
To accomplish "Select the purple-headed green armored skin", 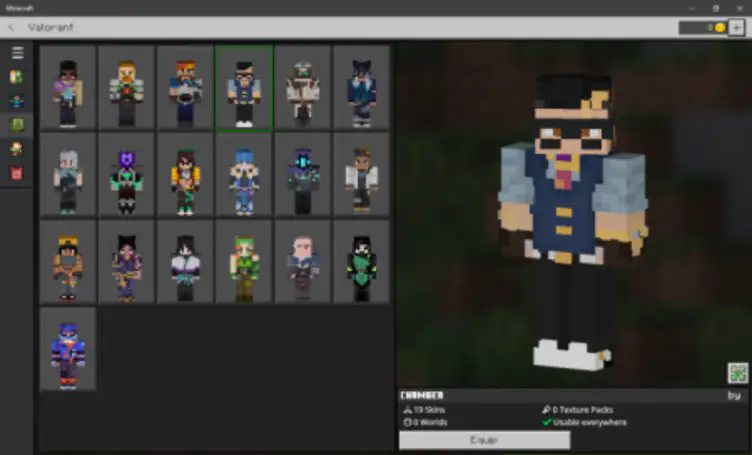I will (127, 175).
